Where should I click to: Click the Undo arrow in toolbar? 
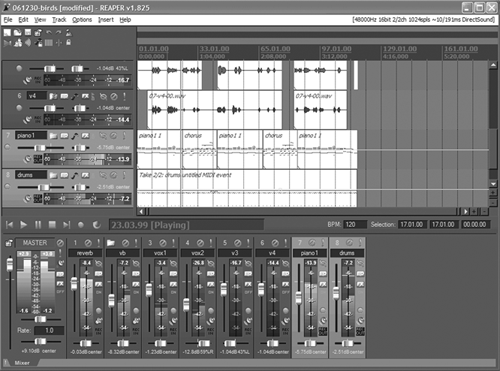(49, 32)
